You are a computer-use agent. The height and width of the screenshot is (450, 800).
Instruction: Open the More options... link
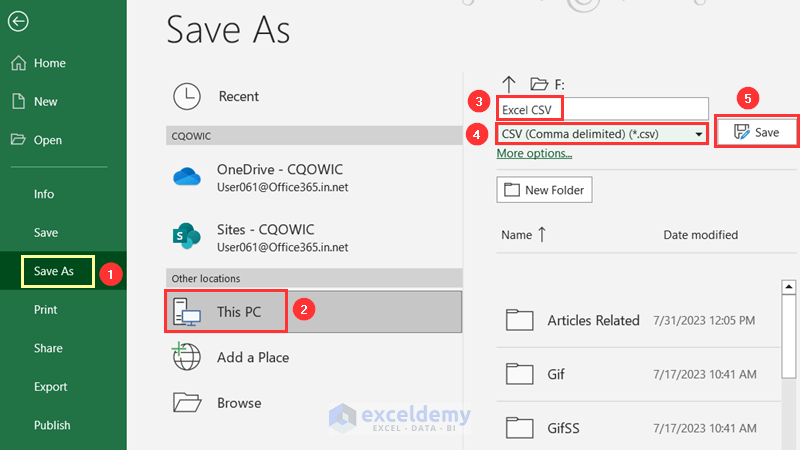tap(534, 153)
